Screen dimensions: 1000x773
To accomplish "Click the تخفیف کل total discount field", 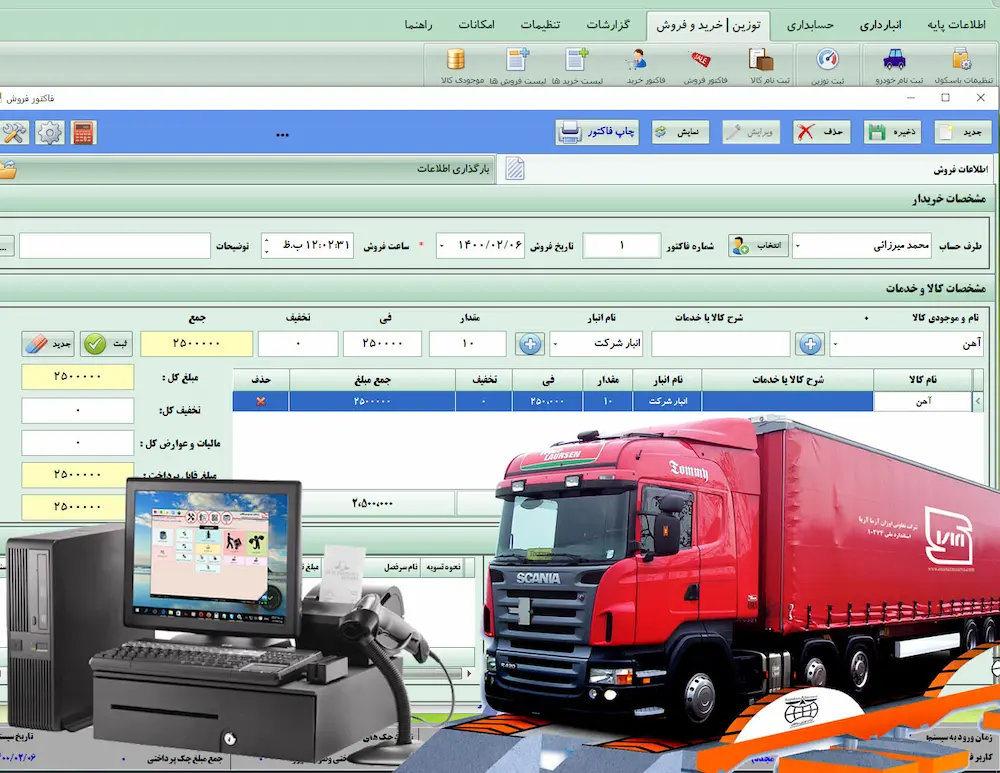I will click(78, 411).
